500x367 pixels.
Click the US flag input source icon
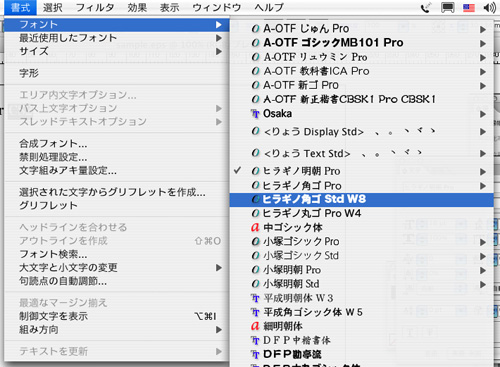point(469,7)
